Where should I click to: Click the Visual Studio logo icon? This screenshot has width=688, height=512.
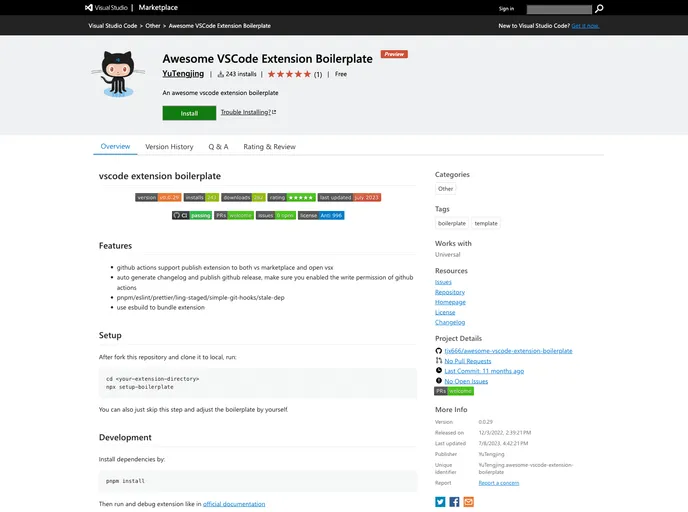point(89,7)
